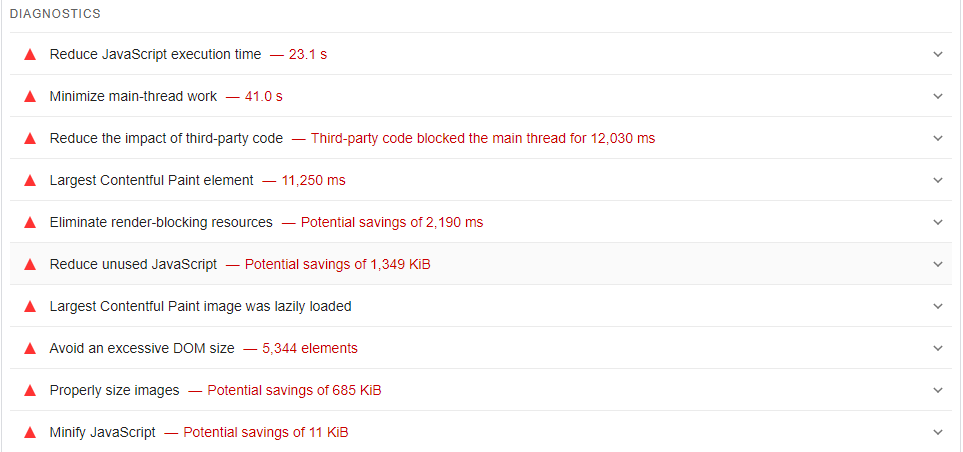The height and width of the screenshot is (452, 963).
Task: Click the warning icon next to Properly size images
Action: [30, 390]
